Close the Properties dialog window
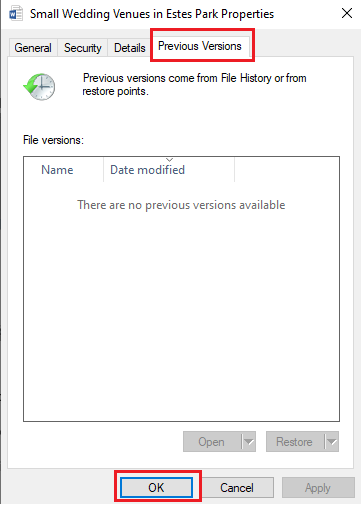 point(347,13)
